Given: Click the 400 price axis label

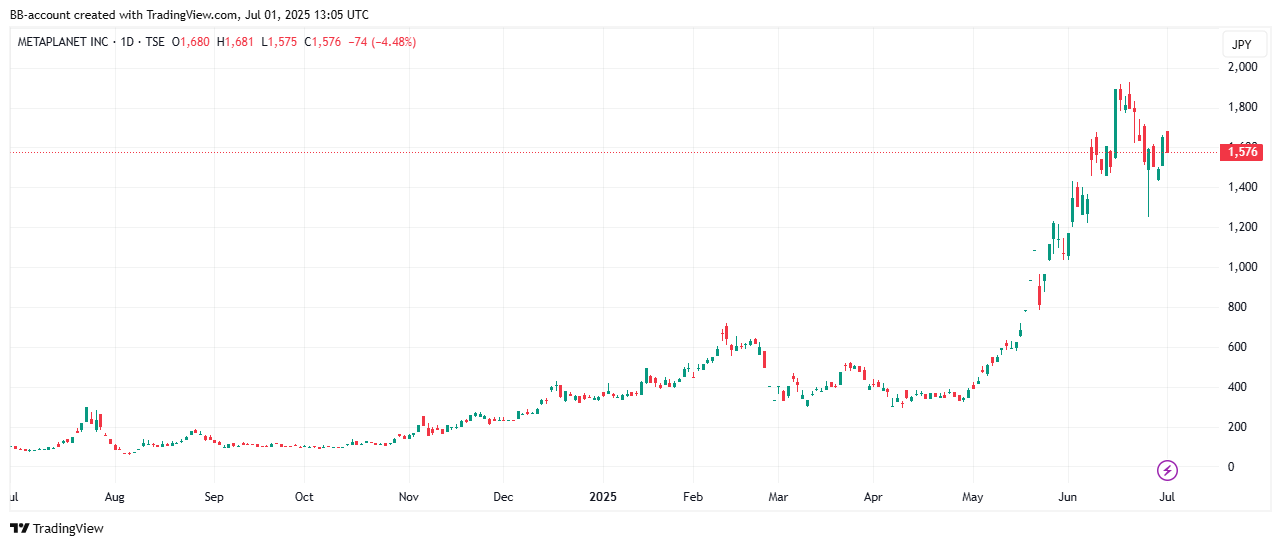Looking at the screenshot, I should point(1238,387).
